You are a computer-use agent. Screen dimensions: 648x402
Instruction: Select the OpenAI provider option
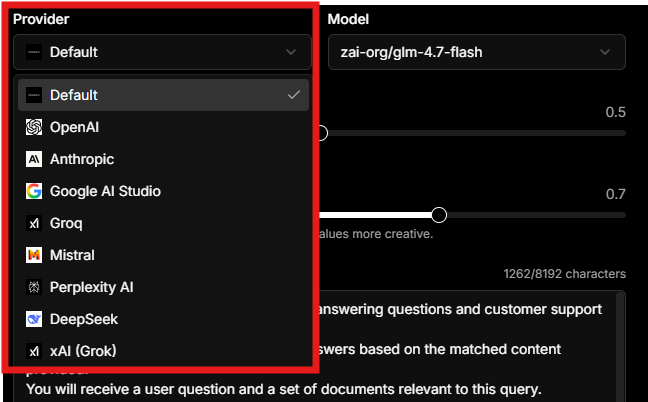tap(163, 127)
